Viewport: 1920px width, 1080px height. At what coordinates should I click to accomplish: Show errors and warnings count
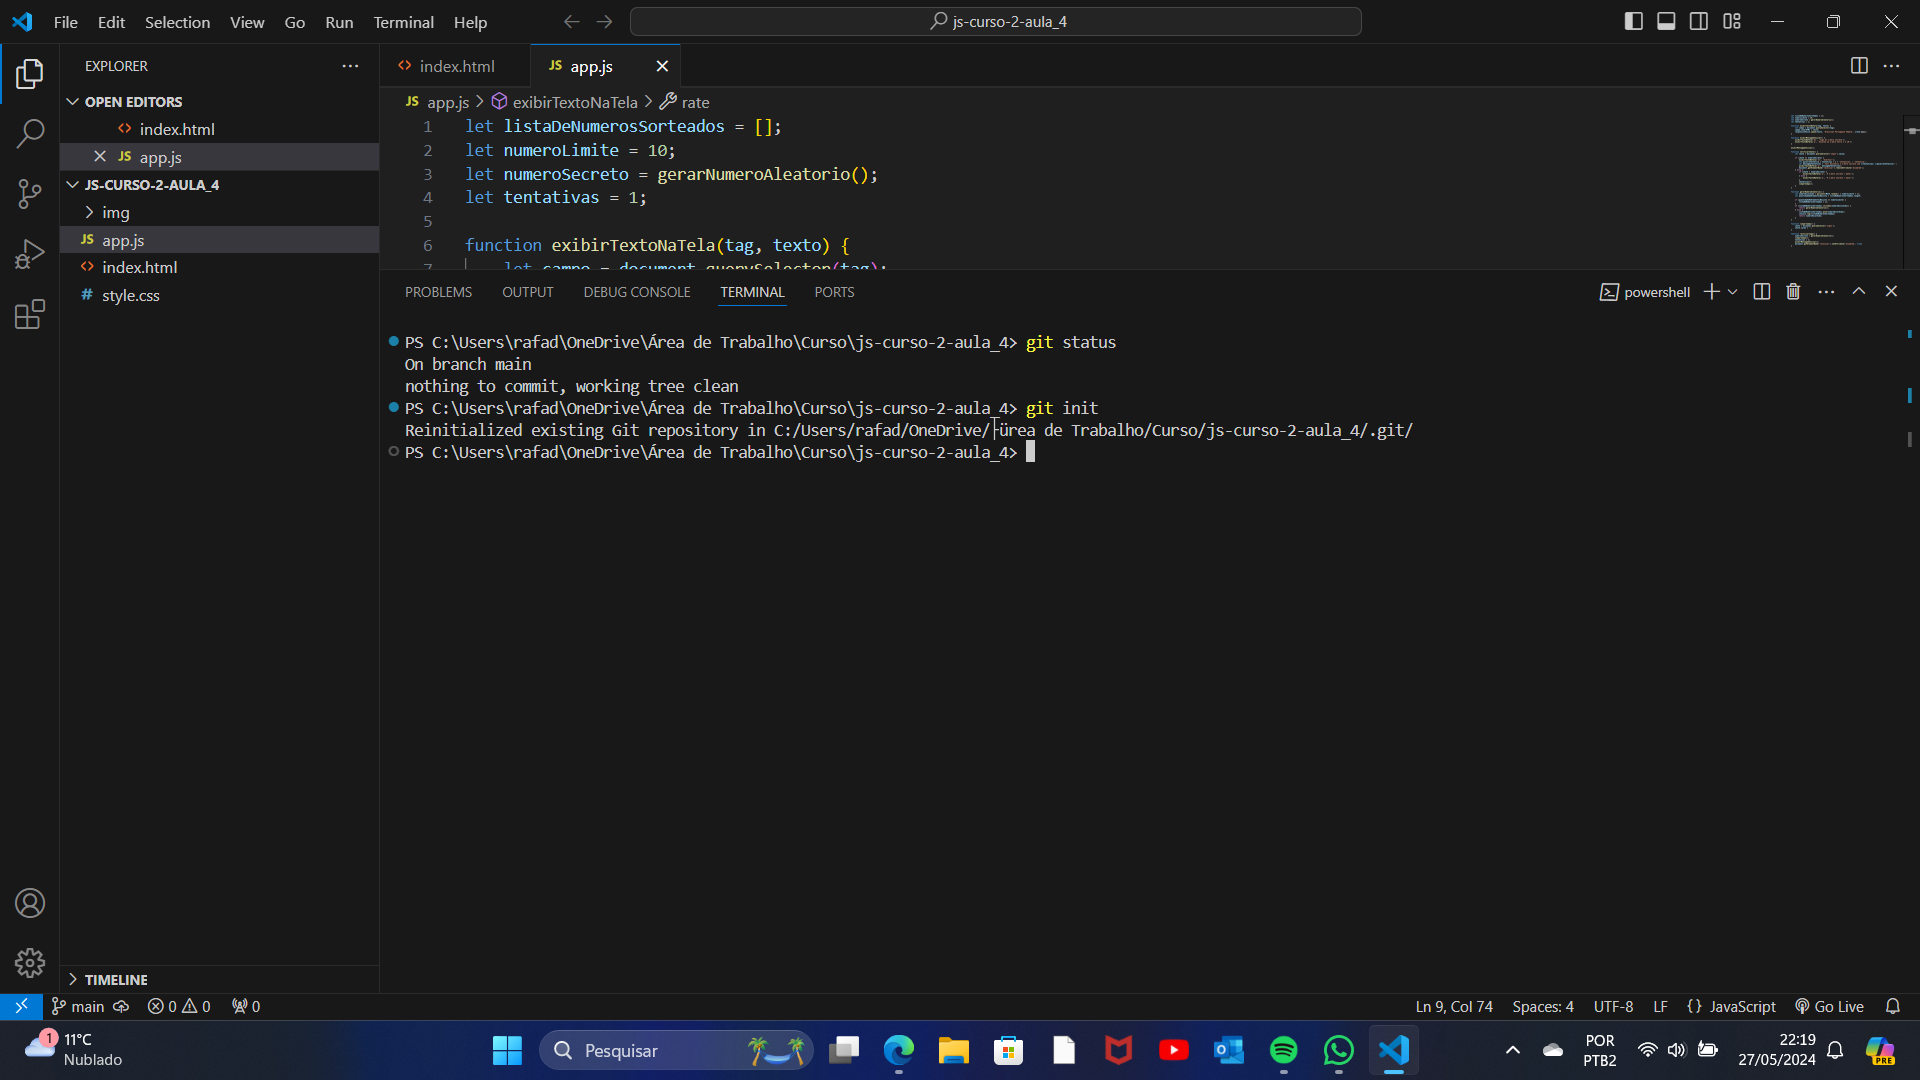179,1006
